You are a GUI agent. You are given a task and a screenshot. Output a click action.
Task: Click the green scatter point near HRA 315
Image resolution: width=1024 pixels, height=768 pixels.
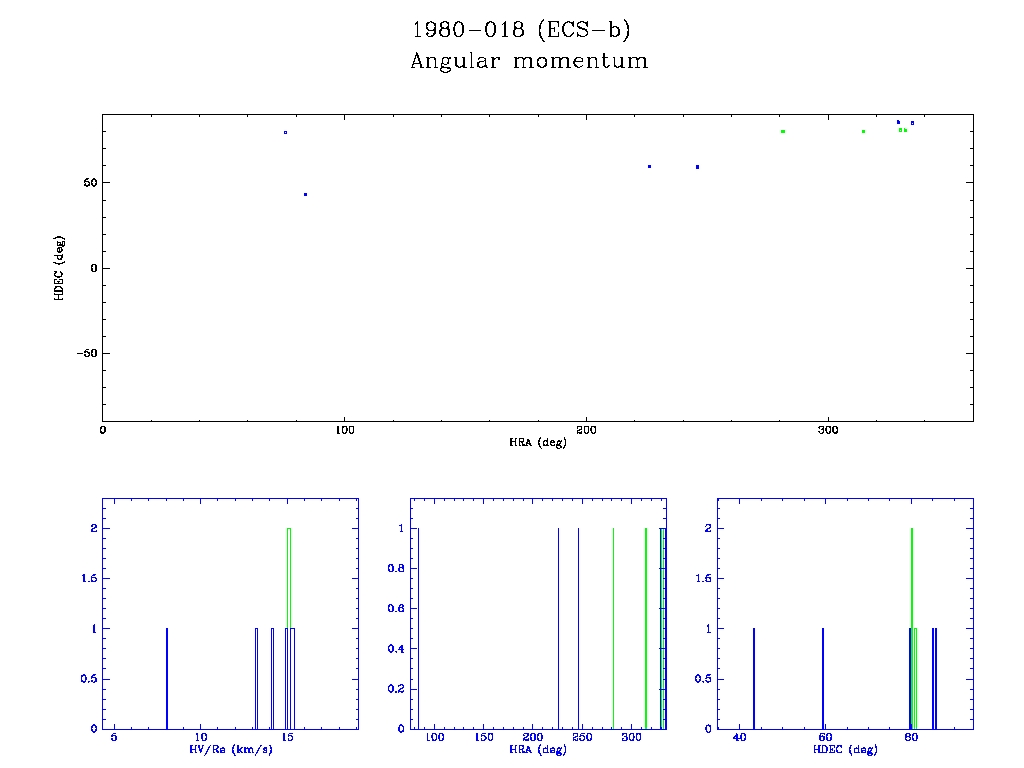pos(863,131)
